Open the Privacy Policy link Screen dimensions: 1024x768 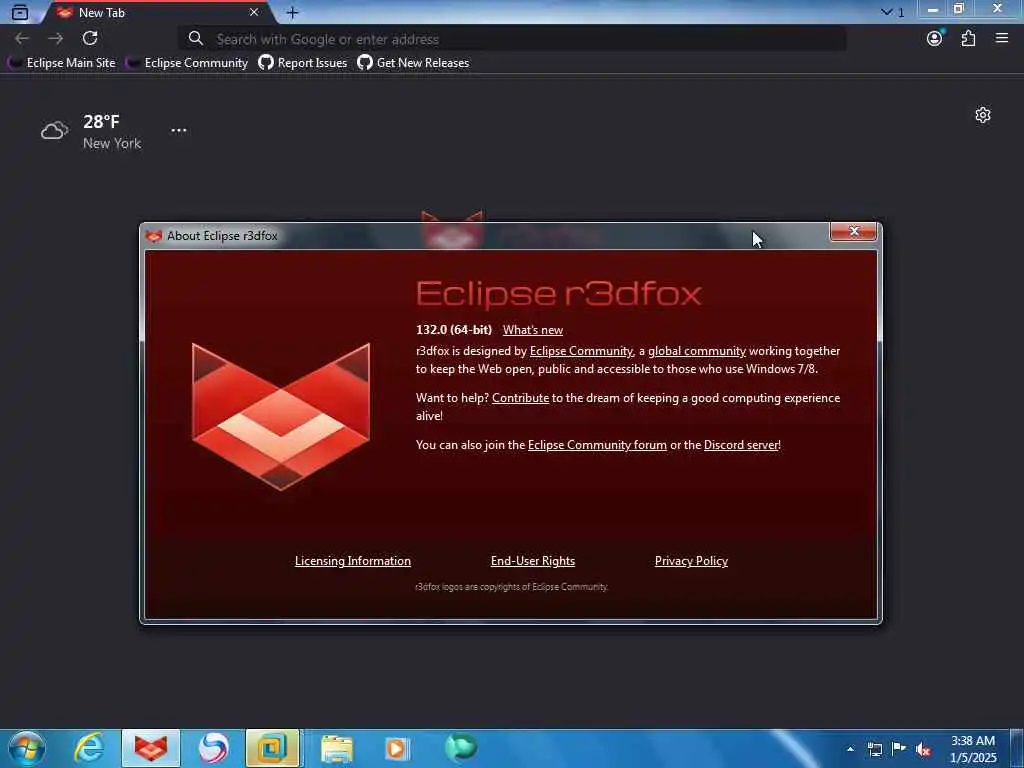click(691, 561)
